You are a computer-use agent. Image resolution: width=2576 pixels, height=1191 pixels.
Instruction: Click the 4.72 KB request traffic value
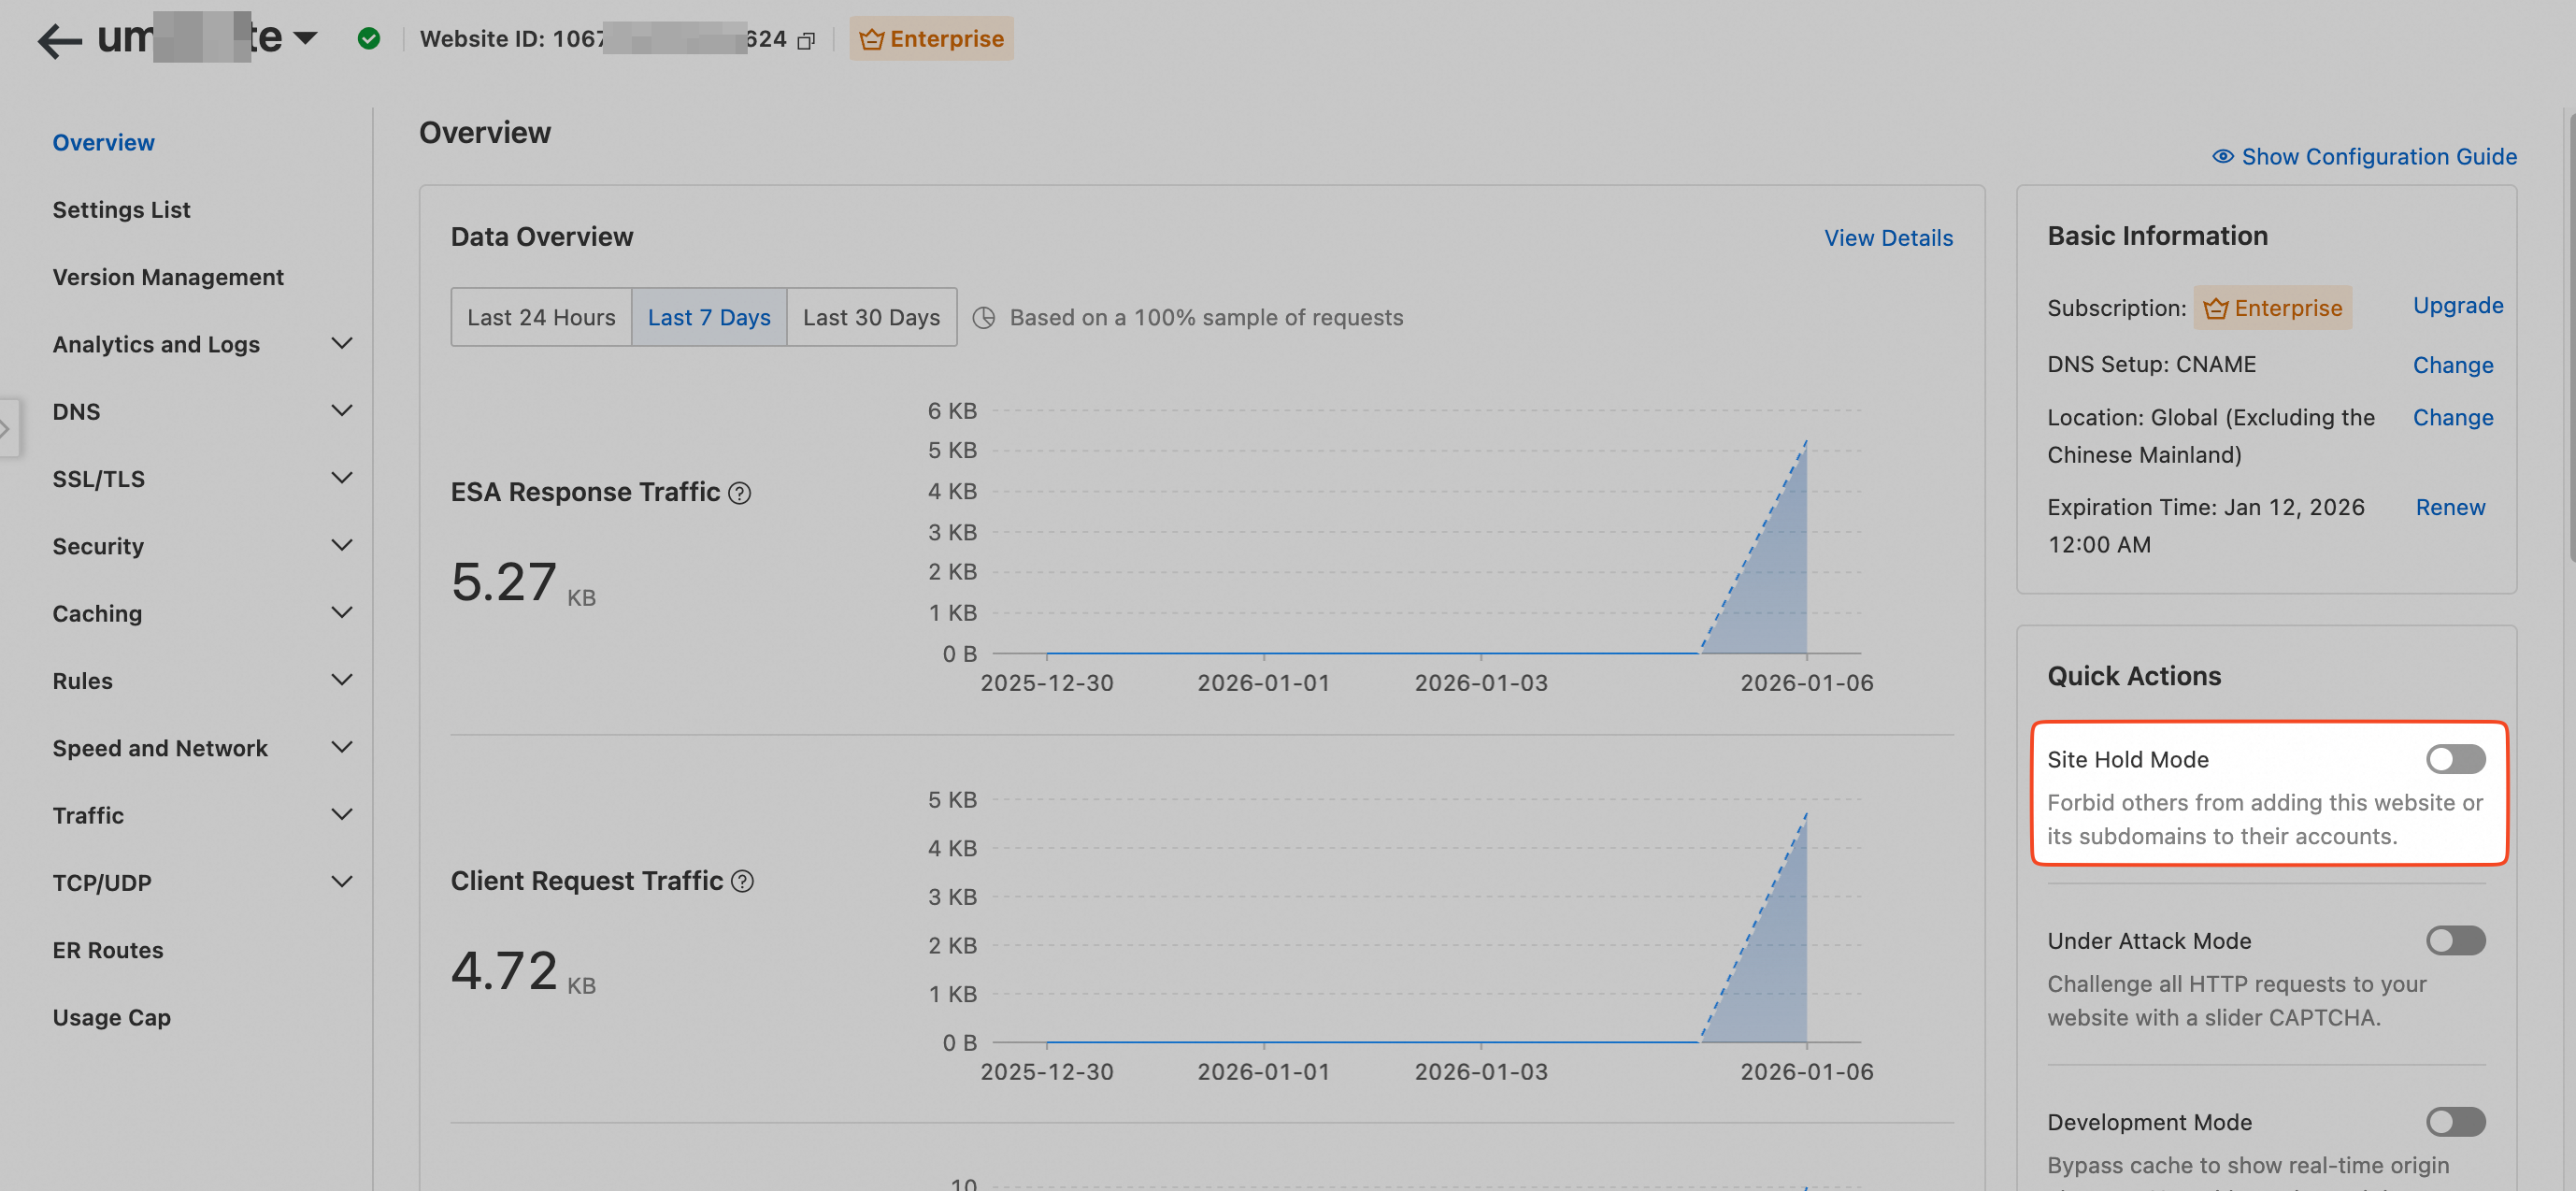point(523,971)
